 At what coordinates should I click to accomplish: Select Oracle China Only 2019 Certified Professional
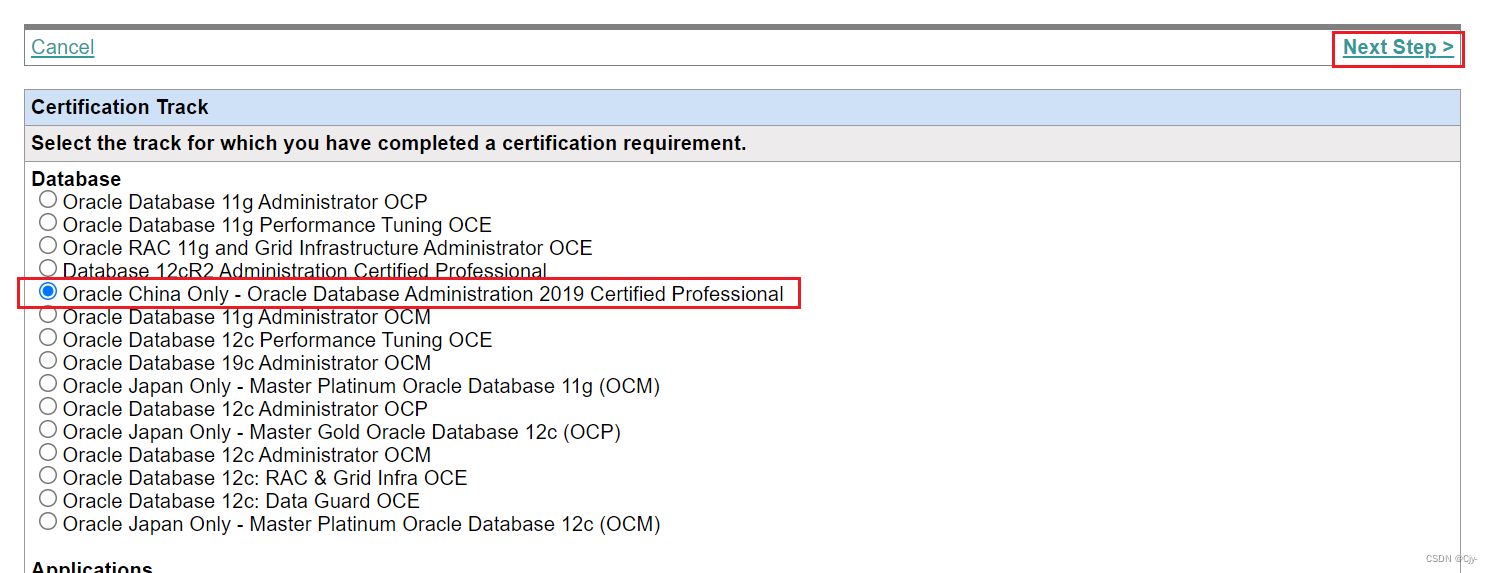[48, 292]
